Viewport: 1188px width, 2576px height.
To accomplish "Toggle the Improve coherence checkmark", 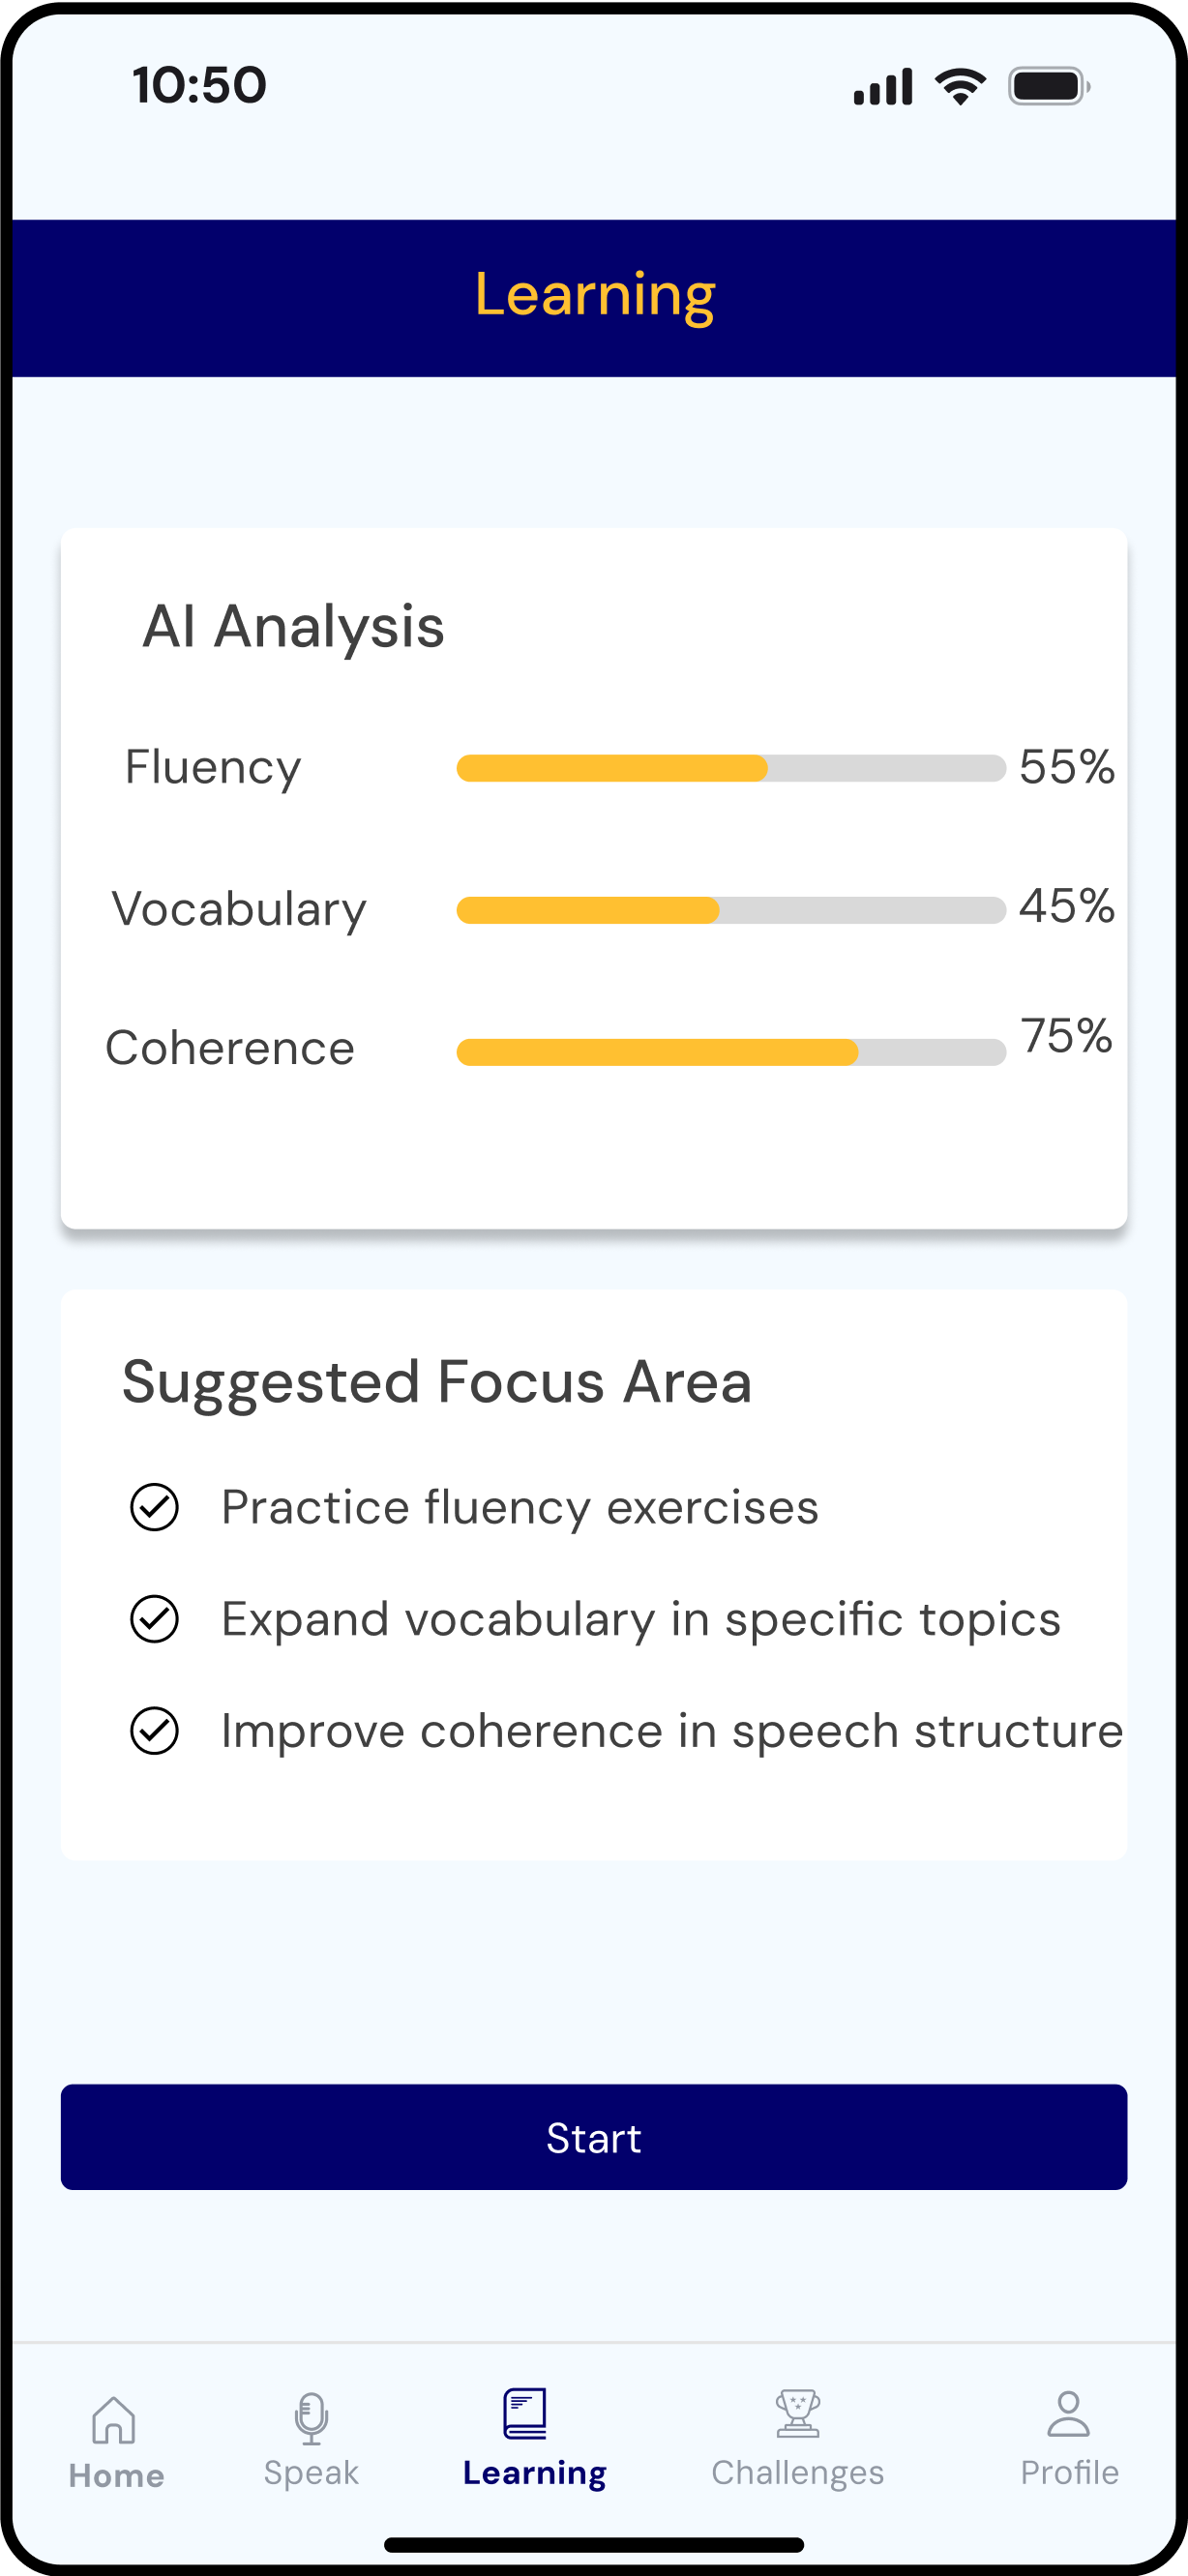I will [x=155, y=1731].
